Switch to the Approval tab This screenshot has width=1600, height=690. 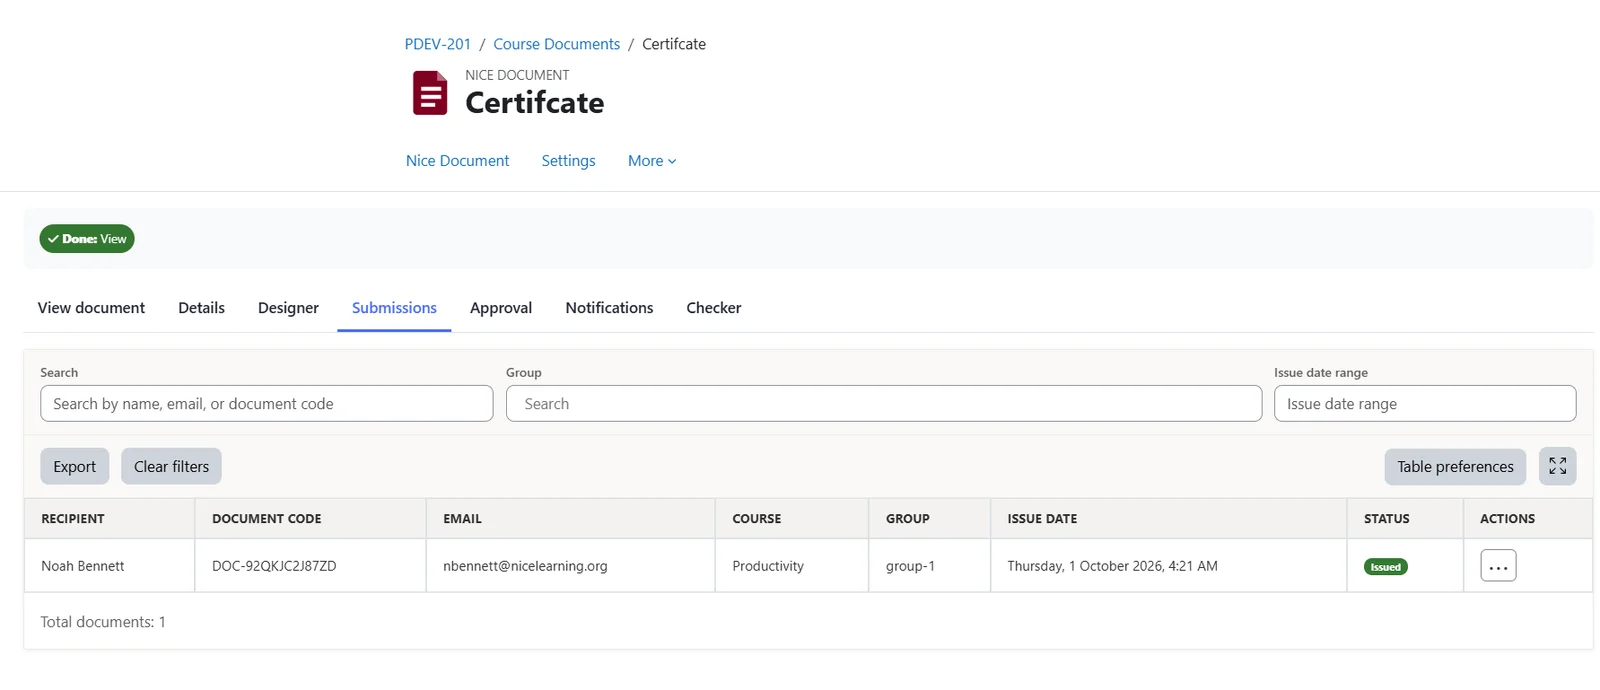pos(501,308)
